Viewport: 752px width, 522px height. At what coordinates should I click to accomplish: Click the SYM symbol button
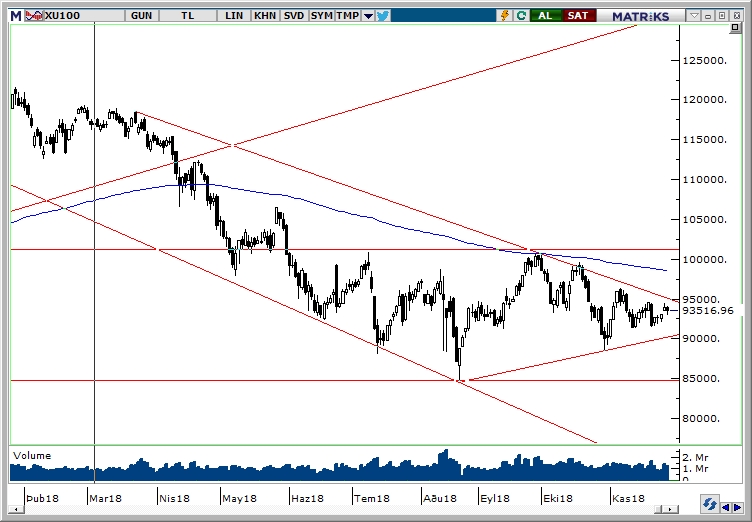pyautogui.click(x=321, y=16)
